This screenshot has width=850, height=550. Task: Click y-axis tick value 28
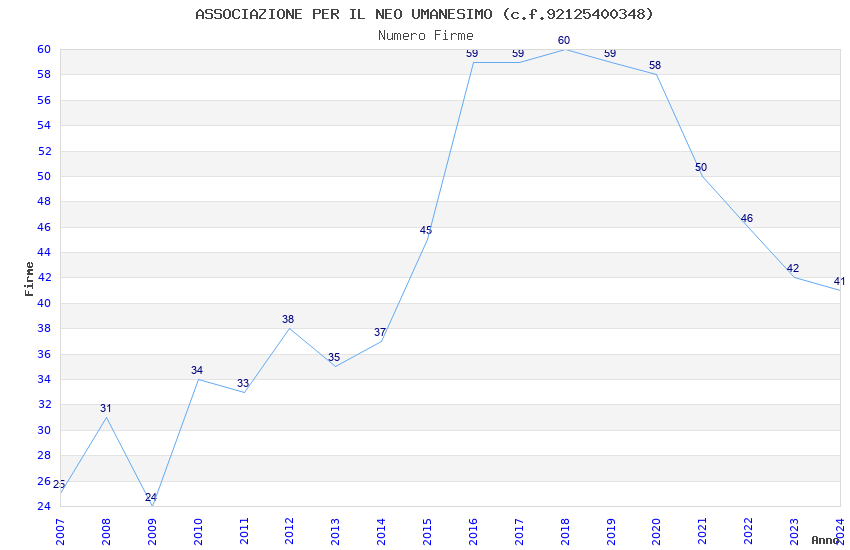(x=44, y=455)
